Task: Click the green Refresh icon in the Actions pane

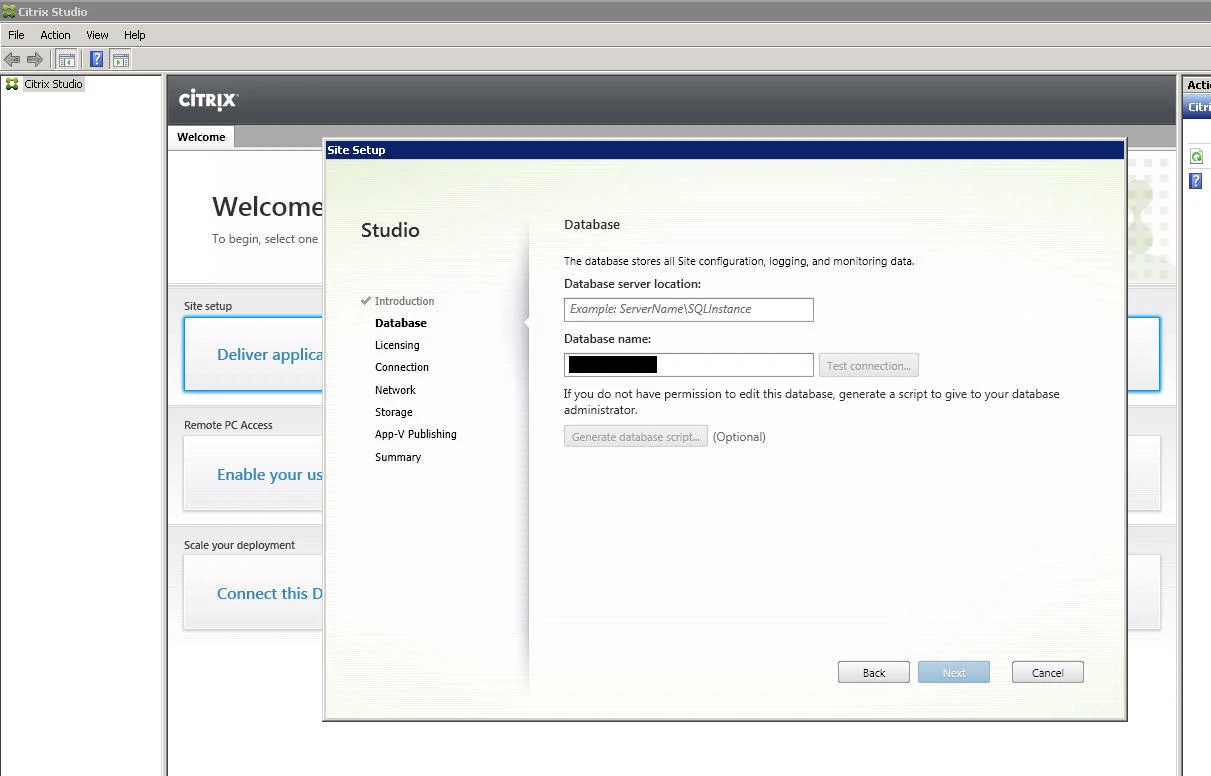Action: 1196,156
